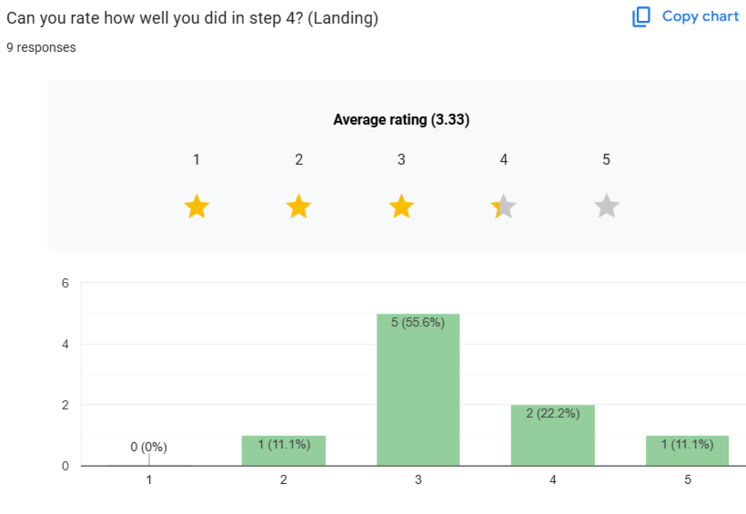This screenshot has height=514, width=746.
Task: Click y-axis label 6 on the chart
Action: tap(65, 283)
